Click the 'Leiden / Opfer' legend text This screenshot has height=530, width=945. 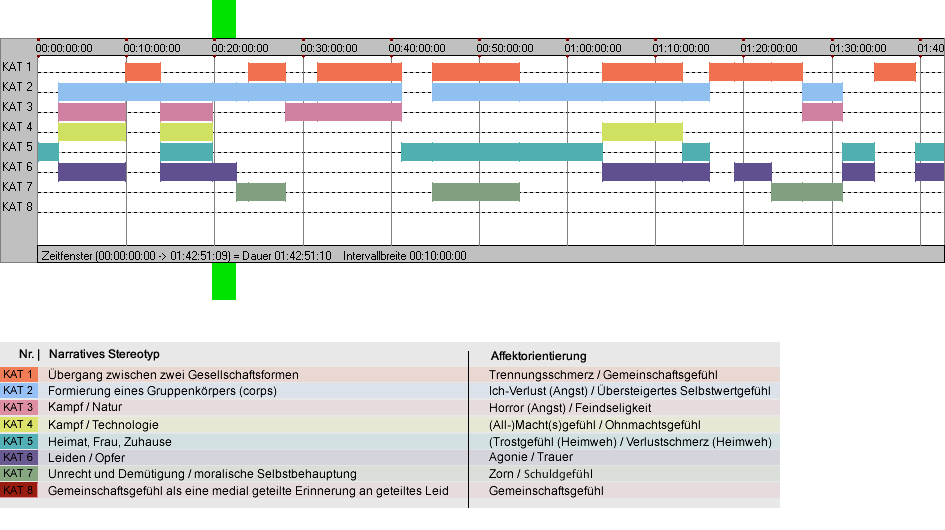pyautogui.click(x=87, y=458)
